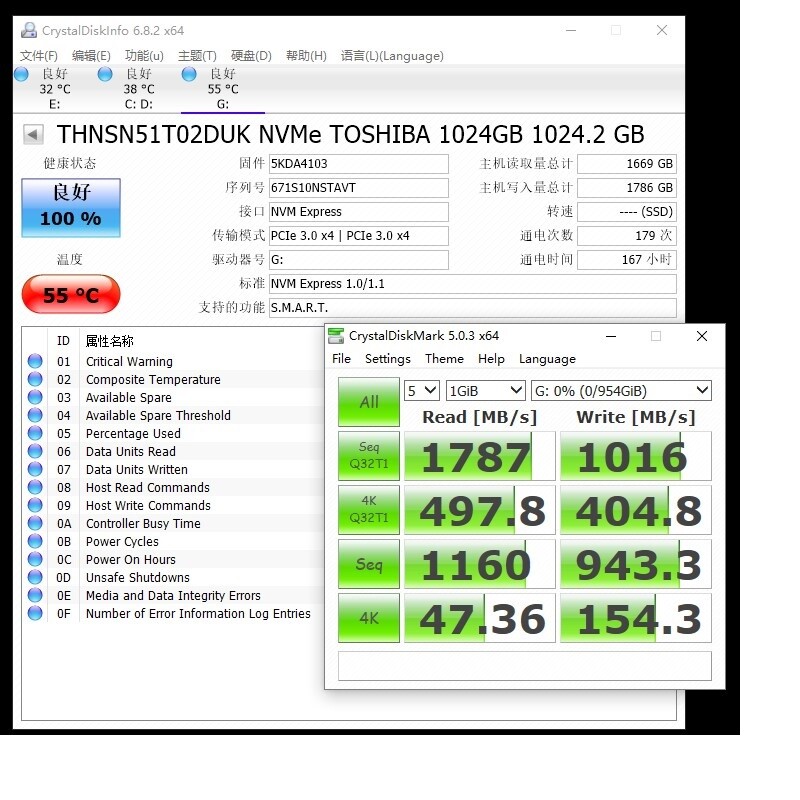Click status dot for Power Cycles
The image size is (800, 800).
[x=35, y=541]
